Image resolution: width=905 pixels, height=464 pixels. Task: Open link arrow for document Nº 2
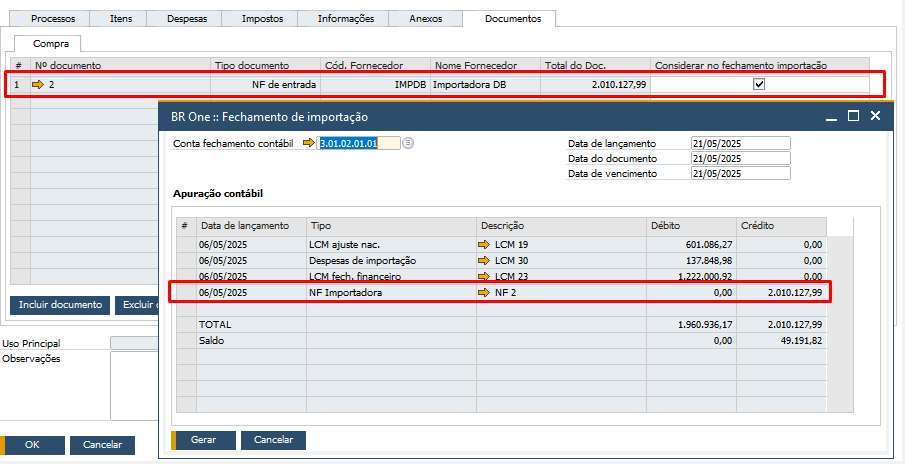(38, 85)
